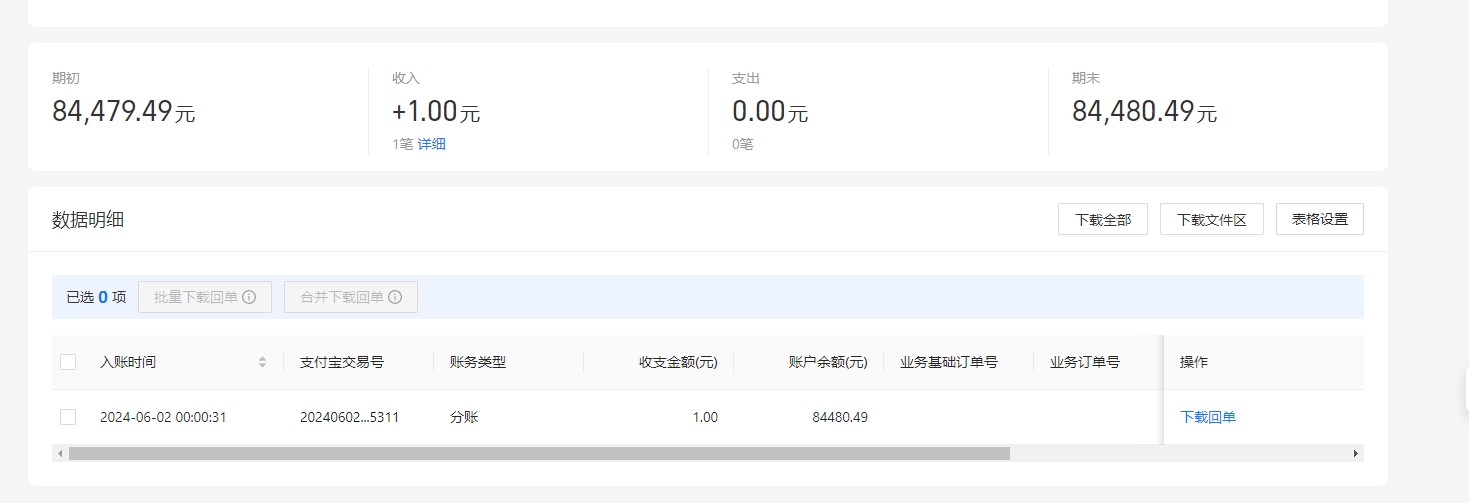Click the scrollbar left arrow

60,453
